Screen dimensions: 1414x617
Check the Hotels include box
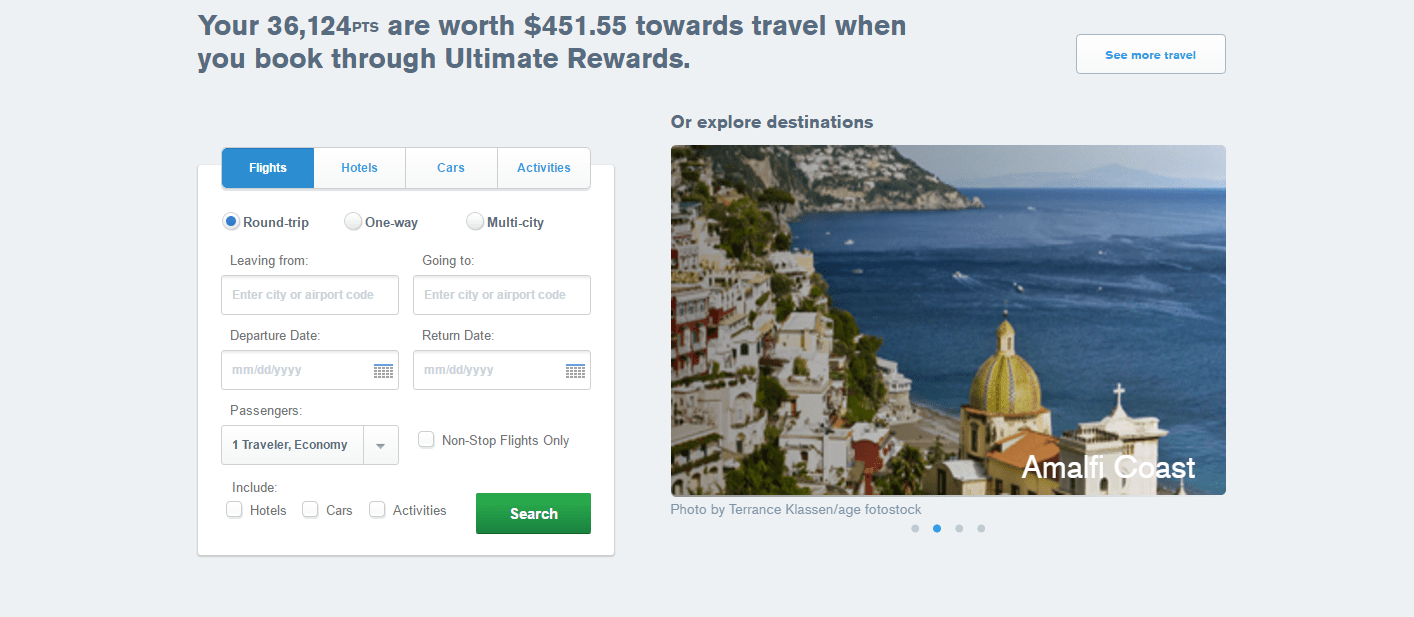[233, 509]
